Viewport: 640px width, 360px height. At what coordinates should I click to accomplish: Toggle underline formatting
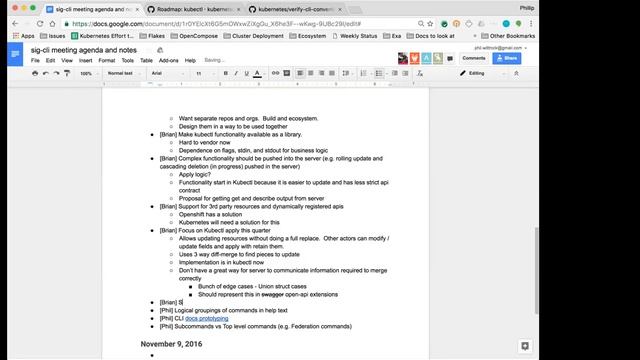click(x=247, y=73)
